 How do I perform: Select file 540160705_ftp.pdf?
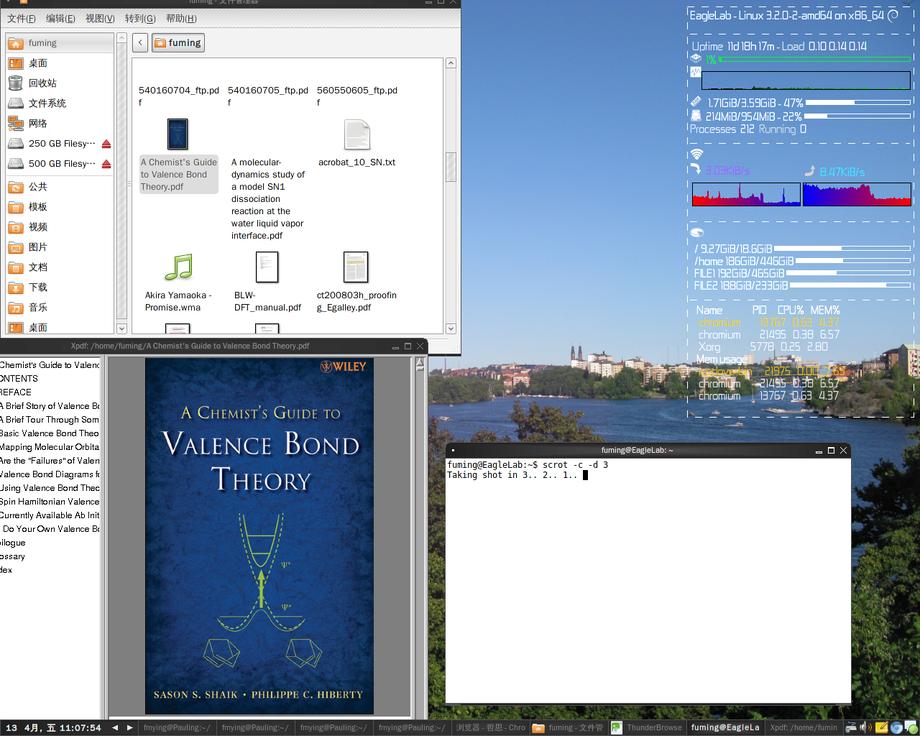(268, 96)
